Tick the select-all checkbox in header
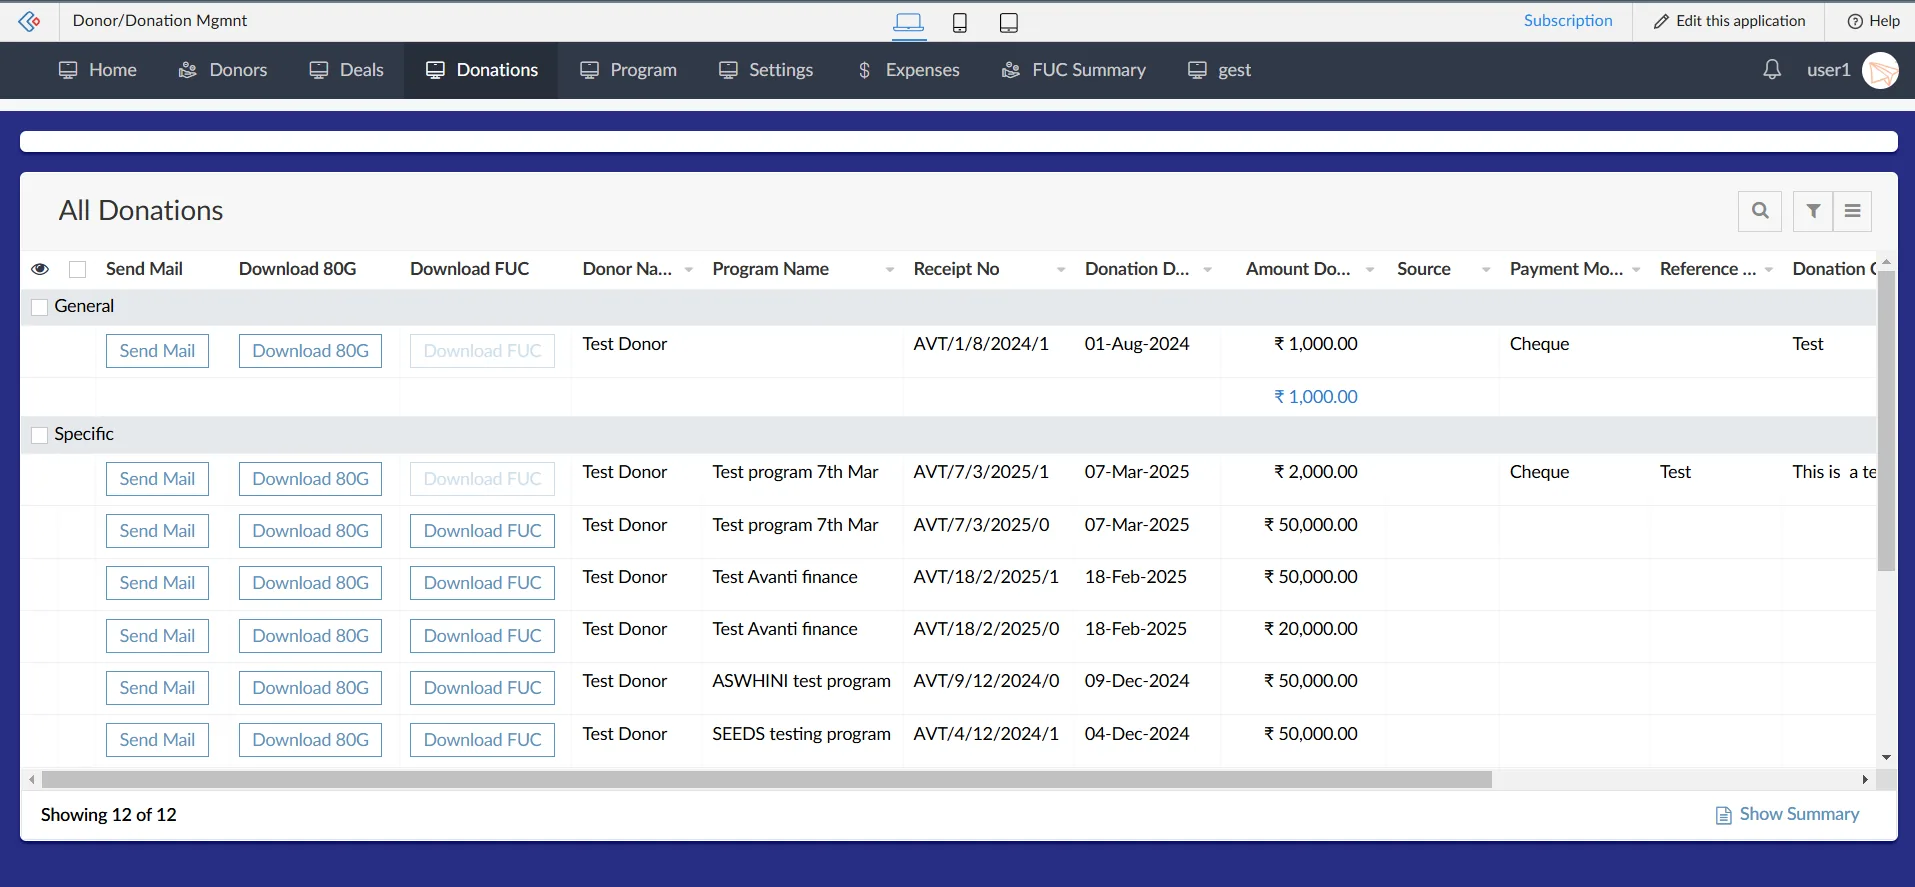The width and height of the screenshot is (1915, 887). pyautogui.click(x=77, y=269)
